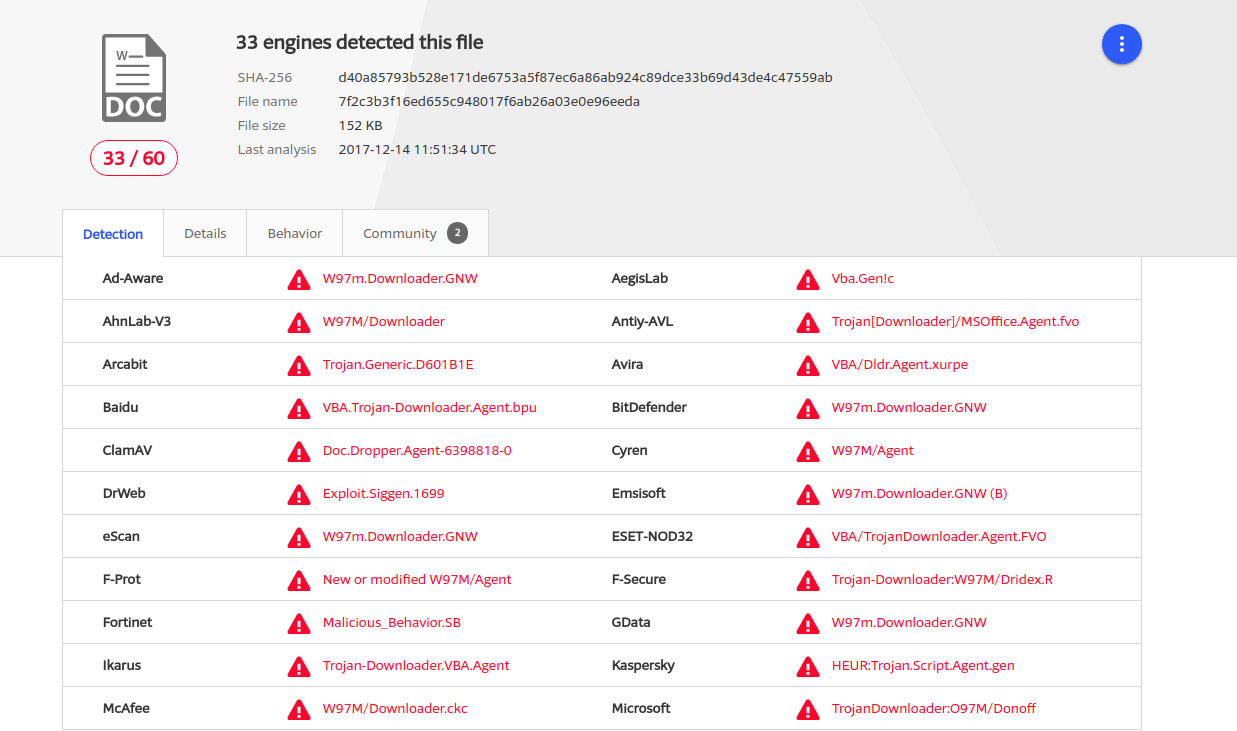The height and width of the screenshot is (731, 1237).
Task: Click Trojan[Downloader]/MSOffice.Agent.fvo result
Action: (955, 321)
